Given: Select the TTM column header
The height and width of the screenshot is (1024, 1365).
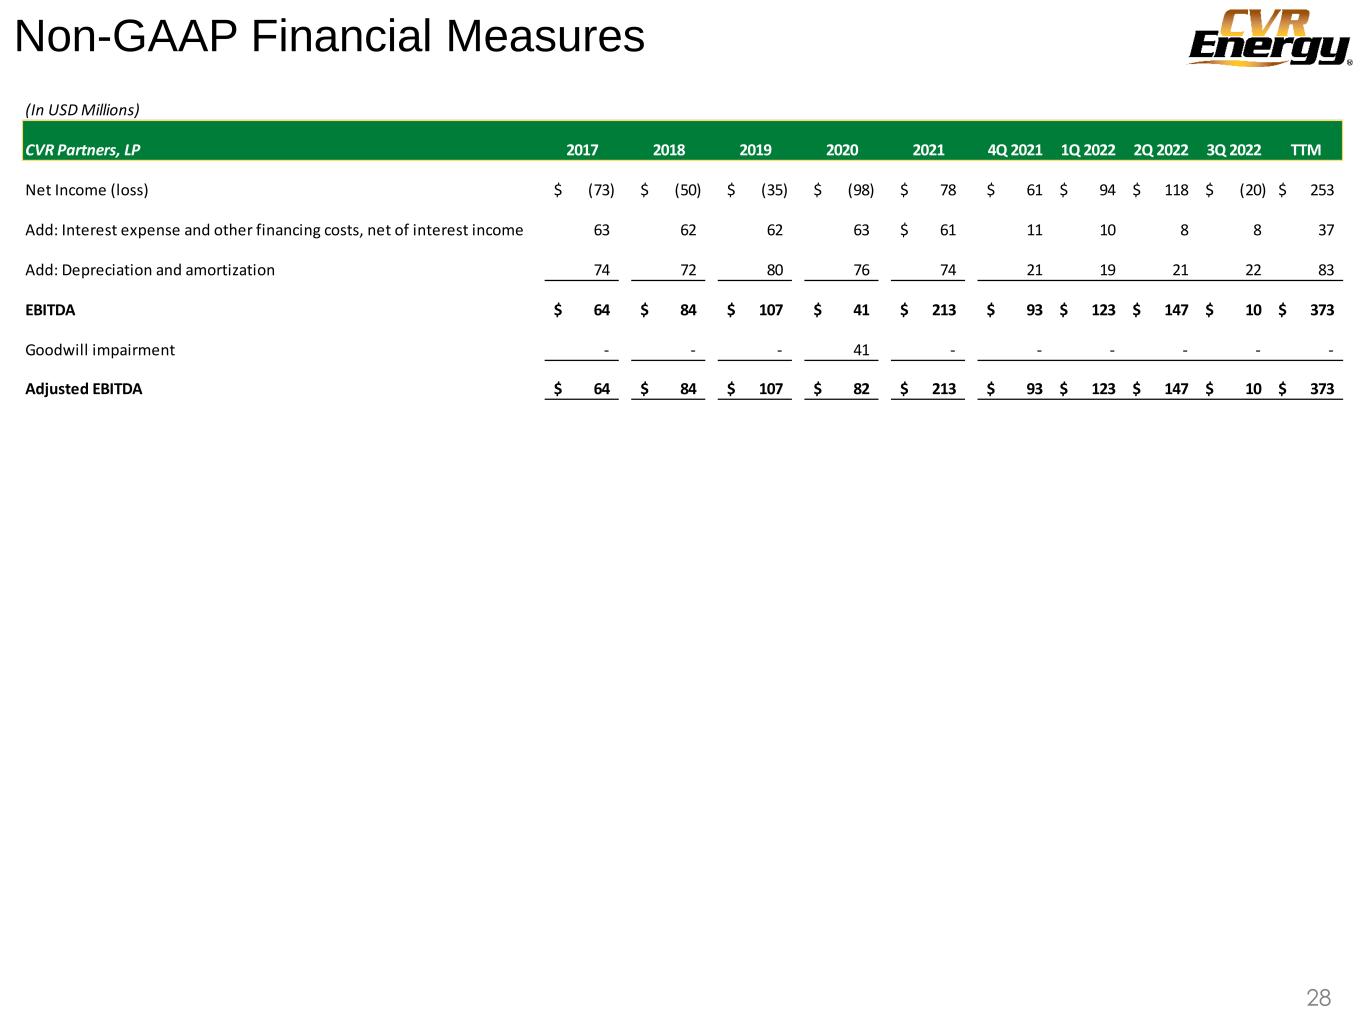Looking at the screenshot, I should (x=1306, y=150).
